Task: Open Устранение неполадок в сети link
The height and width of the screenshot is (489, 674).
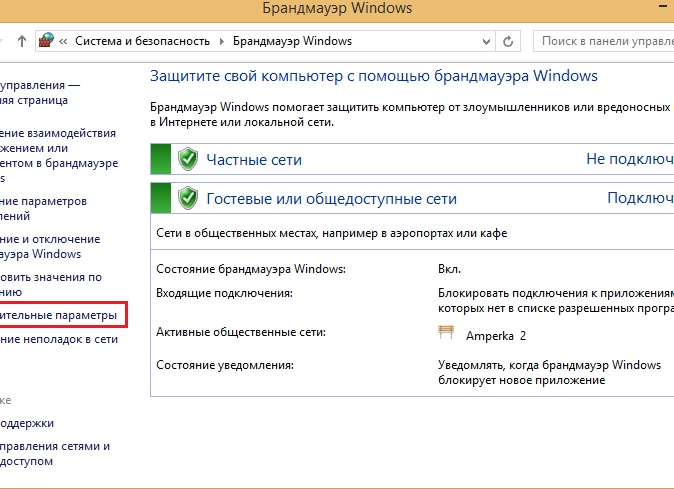Action: tap(59, 339)
